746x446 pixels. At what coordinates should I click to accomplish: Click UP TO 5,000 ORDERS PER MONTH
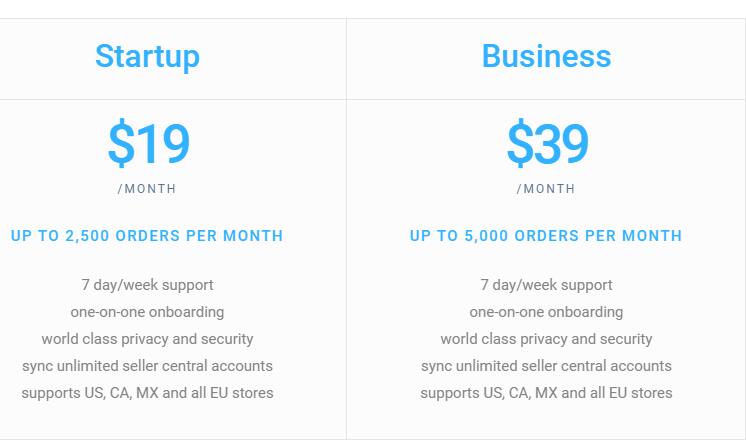point(546,236)
